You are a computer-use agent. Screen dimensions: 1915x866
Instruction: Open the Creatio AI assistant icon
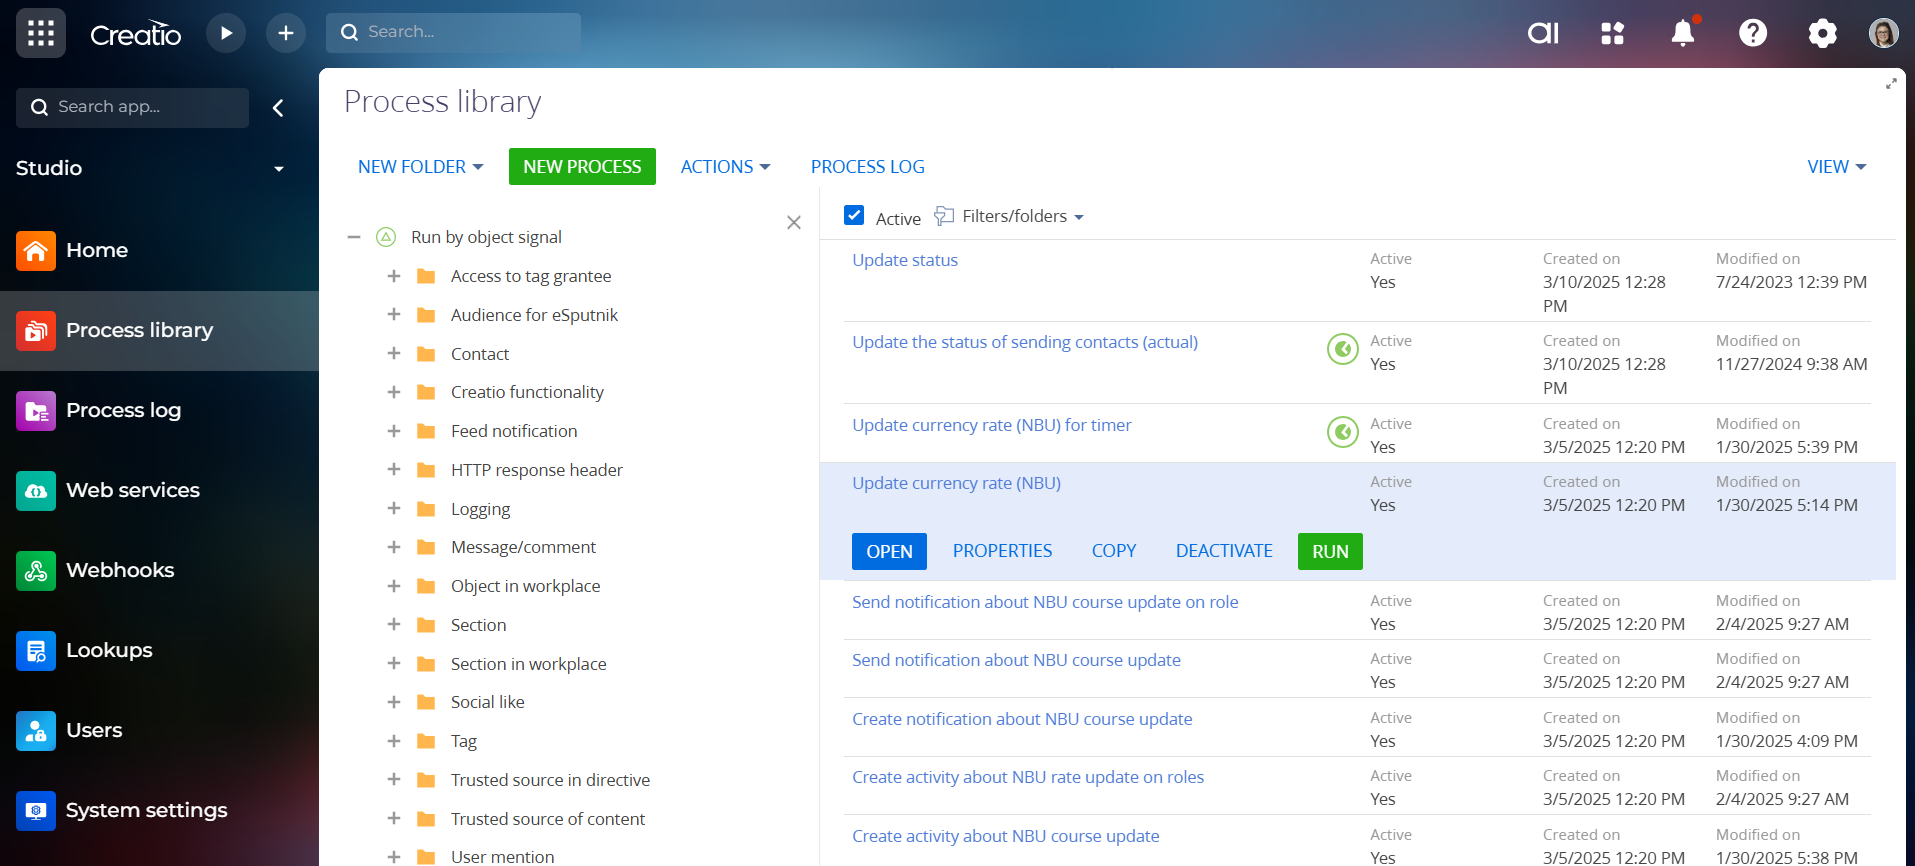coord(1543,33)
